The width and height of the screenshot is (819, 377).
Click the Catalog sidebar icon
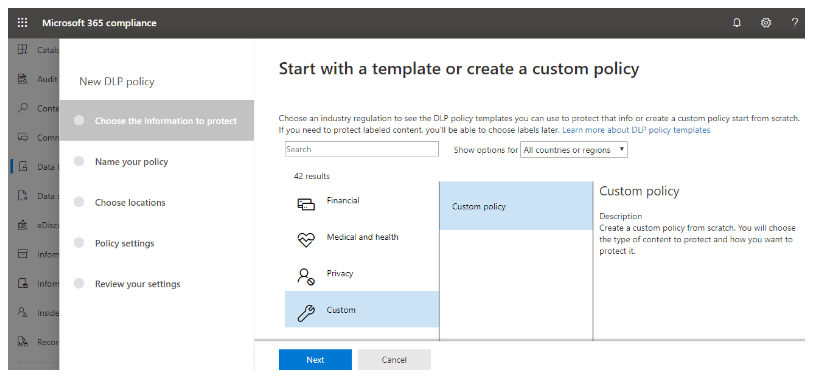[22, 50]
